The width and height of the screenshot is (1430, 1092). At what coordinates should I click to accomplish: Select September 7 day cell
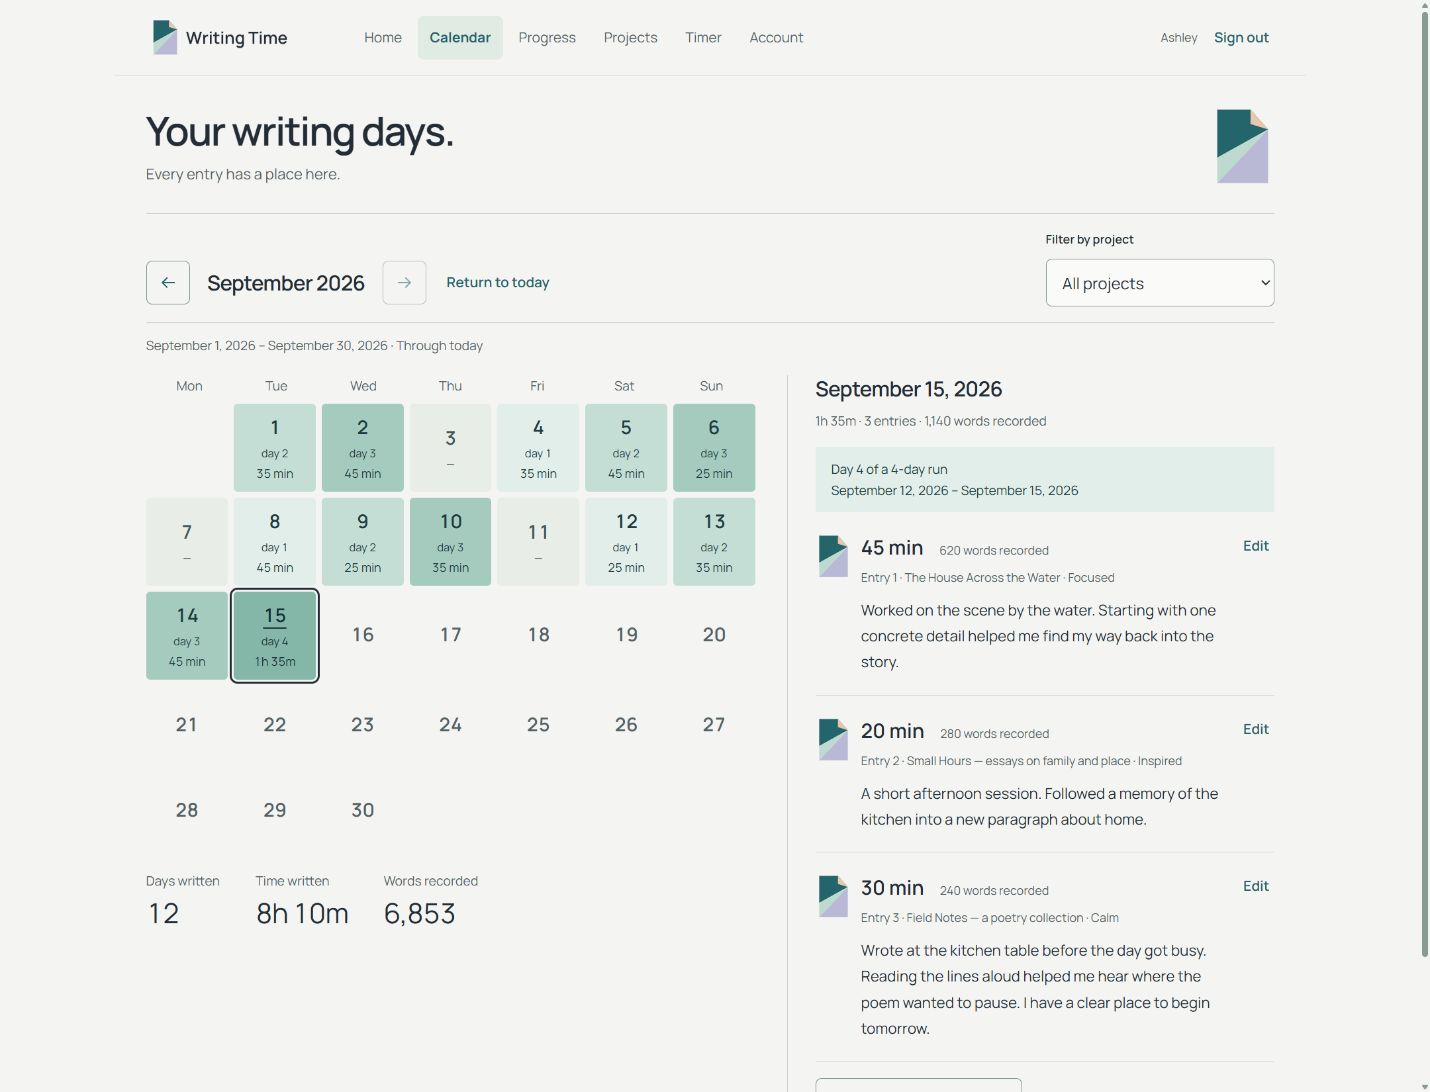click(x=187, y=542)
